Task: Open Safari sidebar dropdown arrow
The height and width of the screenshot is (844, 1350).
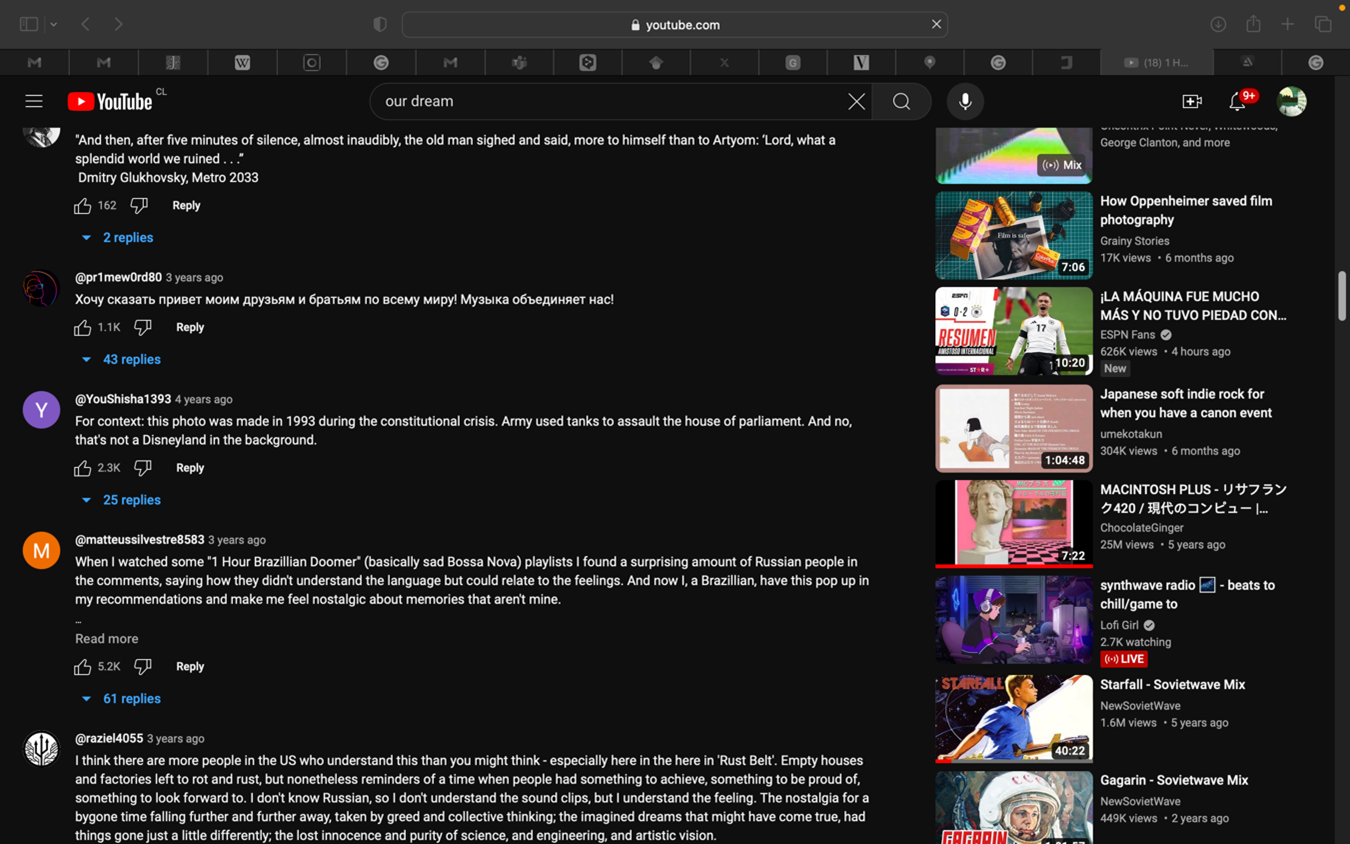Action: (53, 24)
